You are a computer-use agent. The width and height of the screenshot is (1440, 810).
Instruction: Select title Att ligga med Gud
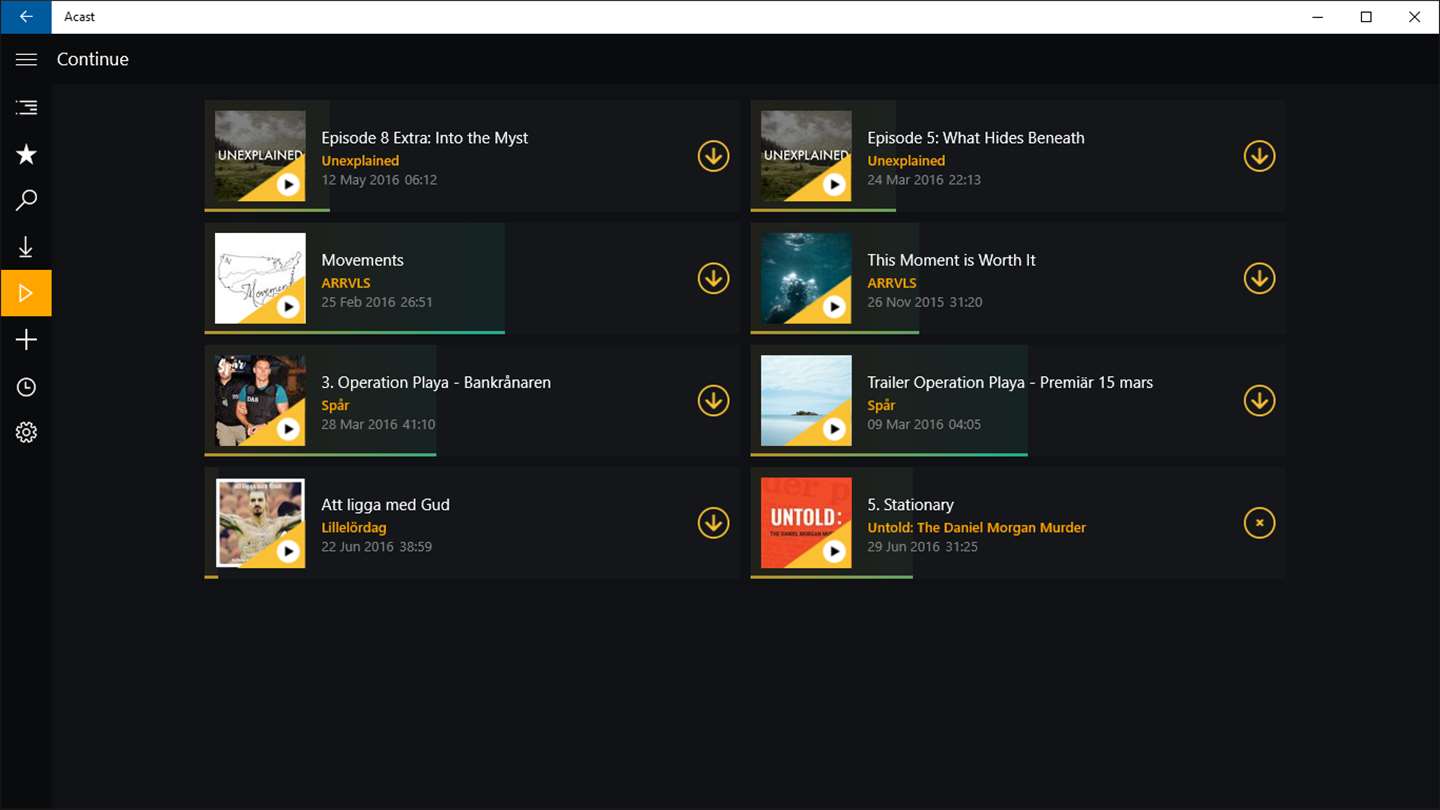[x=385, y=505]
